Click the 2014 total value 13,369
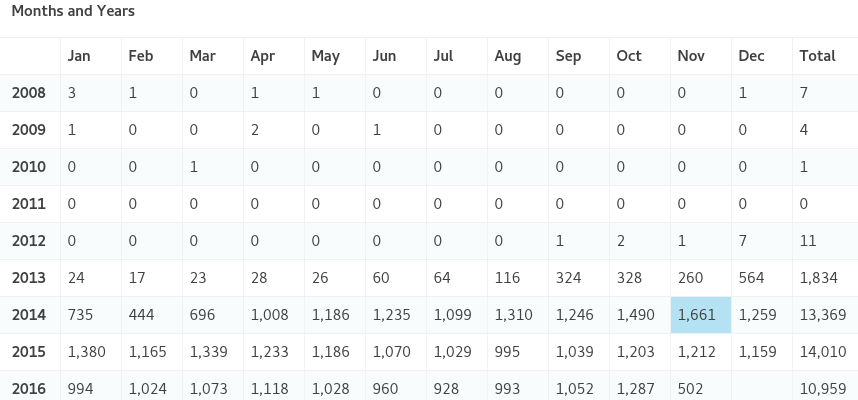The width and height of the screenshot is (858, 400). tap(823, 315)
